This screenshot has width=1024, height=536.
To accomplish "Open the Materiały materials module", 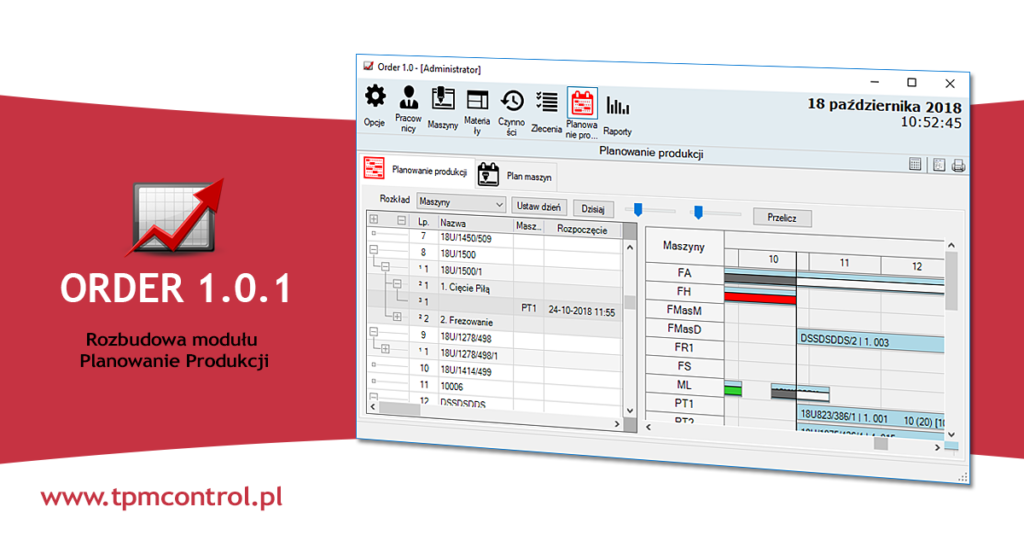I will click(x=477, y=112).
